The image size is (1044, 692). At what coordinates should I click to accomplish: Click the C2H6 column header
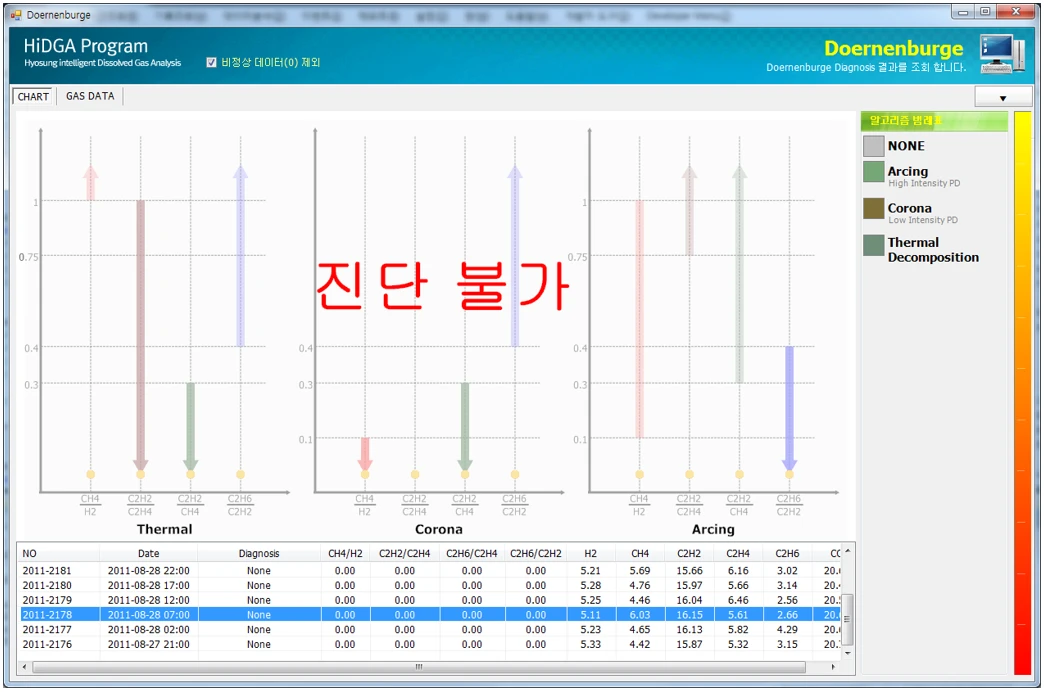pyautogui.click(x=788, y=553)
